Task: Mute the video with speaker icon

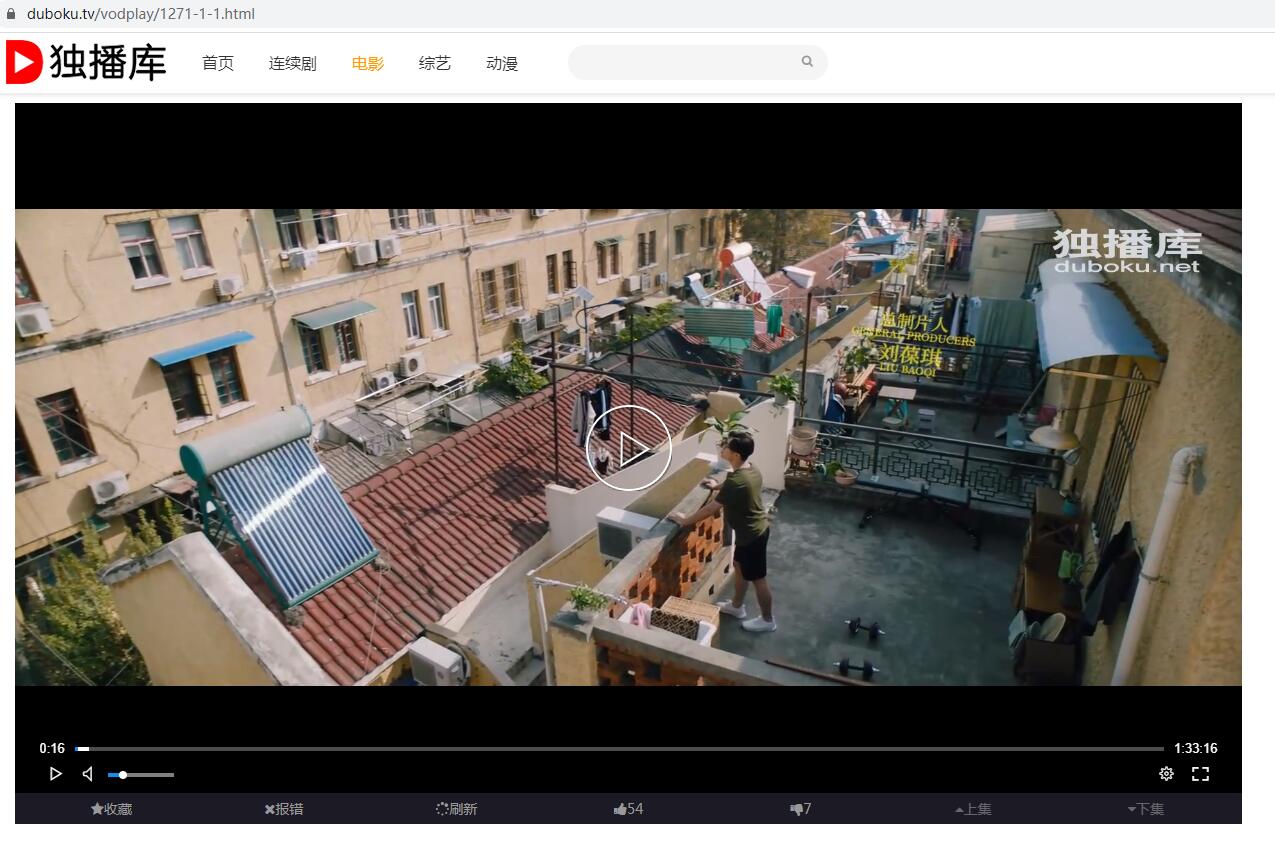Action: click(88, 774)
